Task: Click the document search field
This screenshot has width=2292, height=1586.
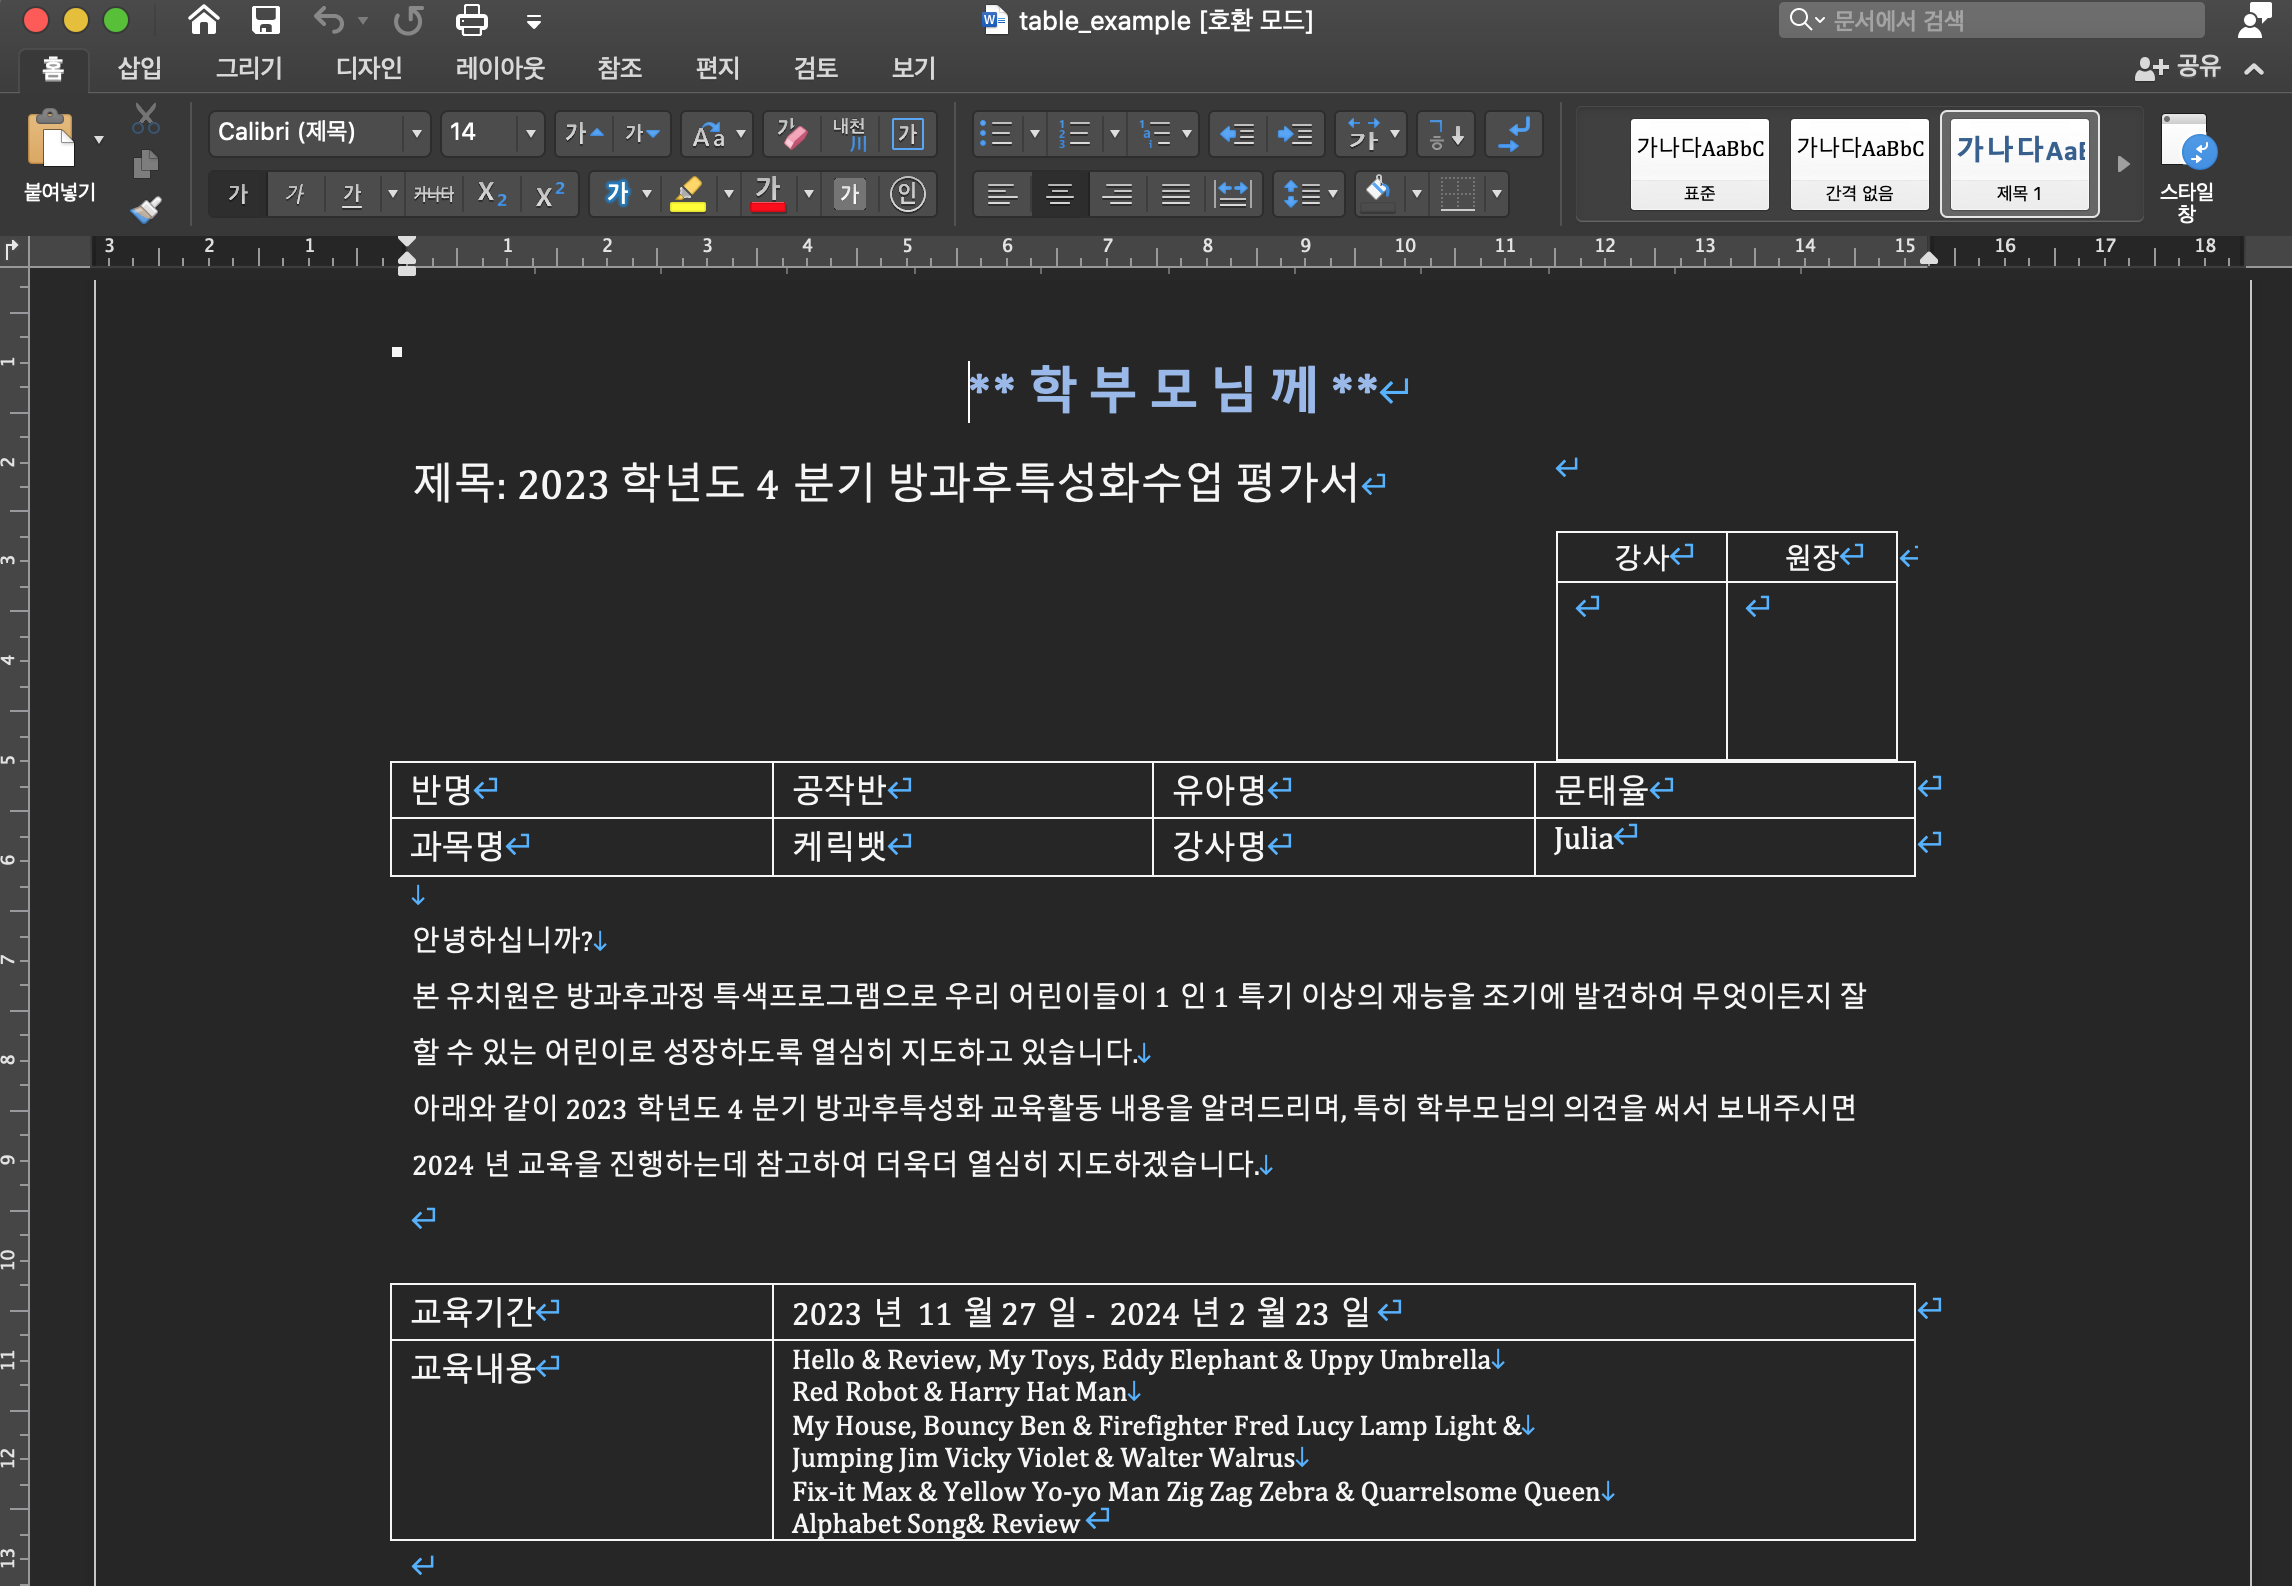Action: click(x=1990, y=20)
